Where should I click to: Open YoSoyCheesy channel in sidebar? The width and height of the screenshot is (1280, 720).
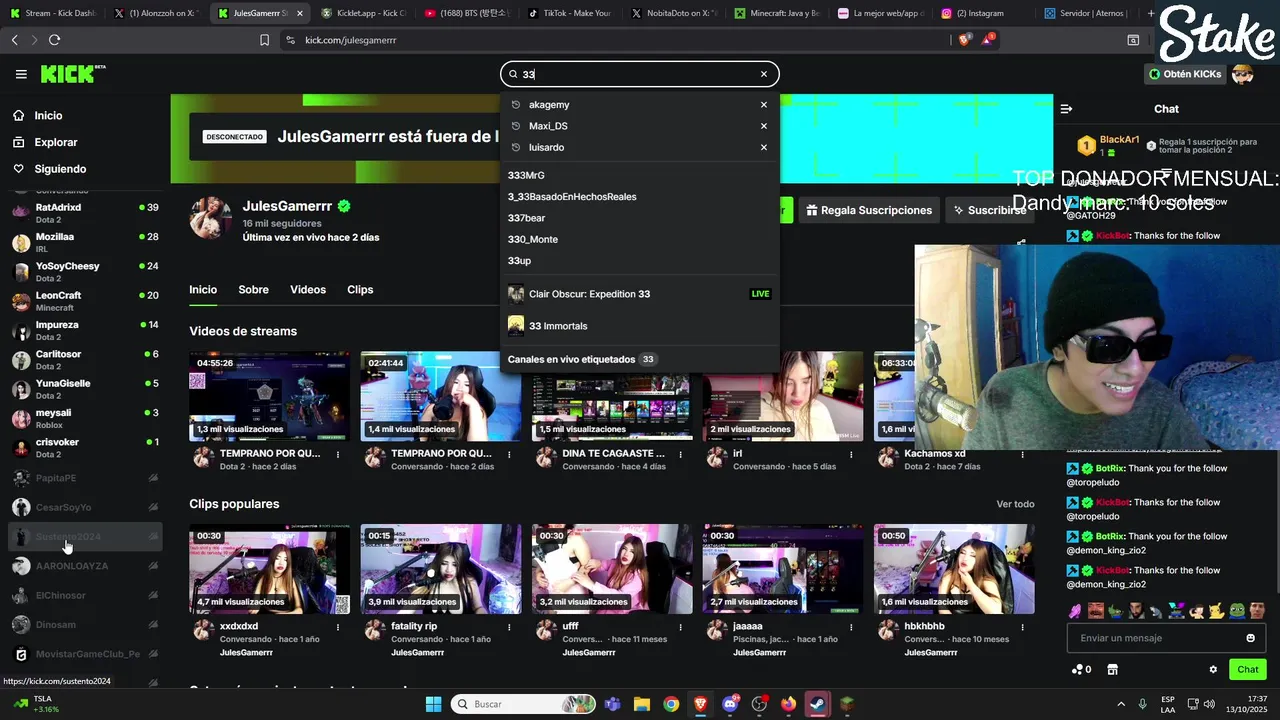85,272
